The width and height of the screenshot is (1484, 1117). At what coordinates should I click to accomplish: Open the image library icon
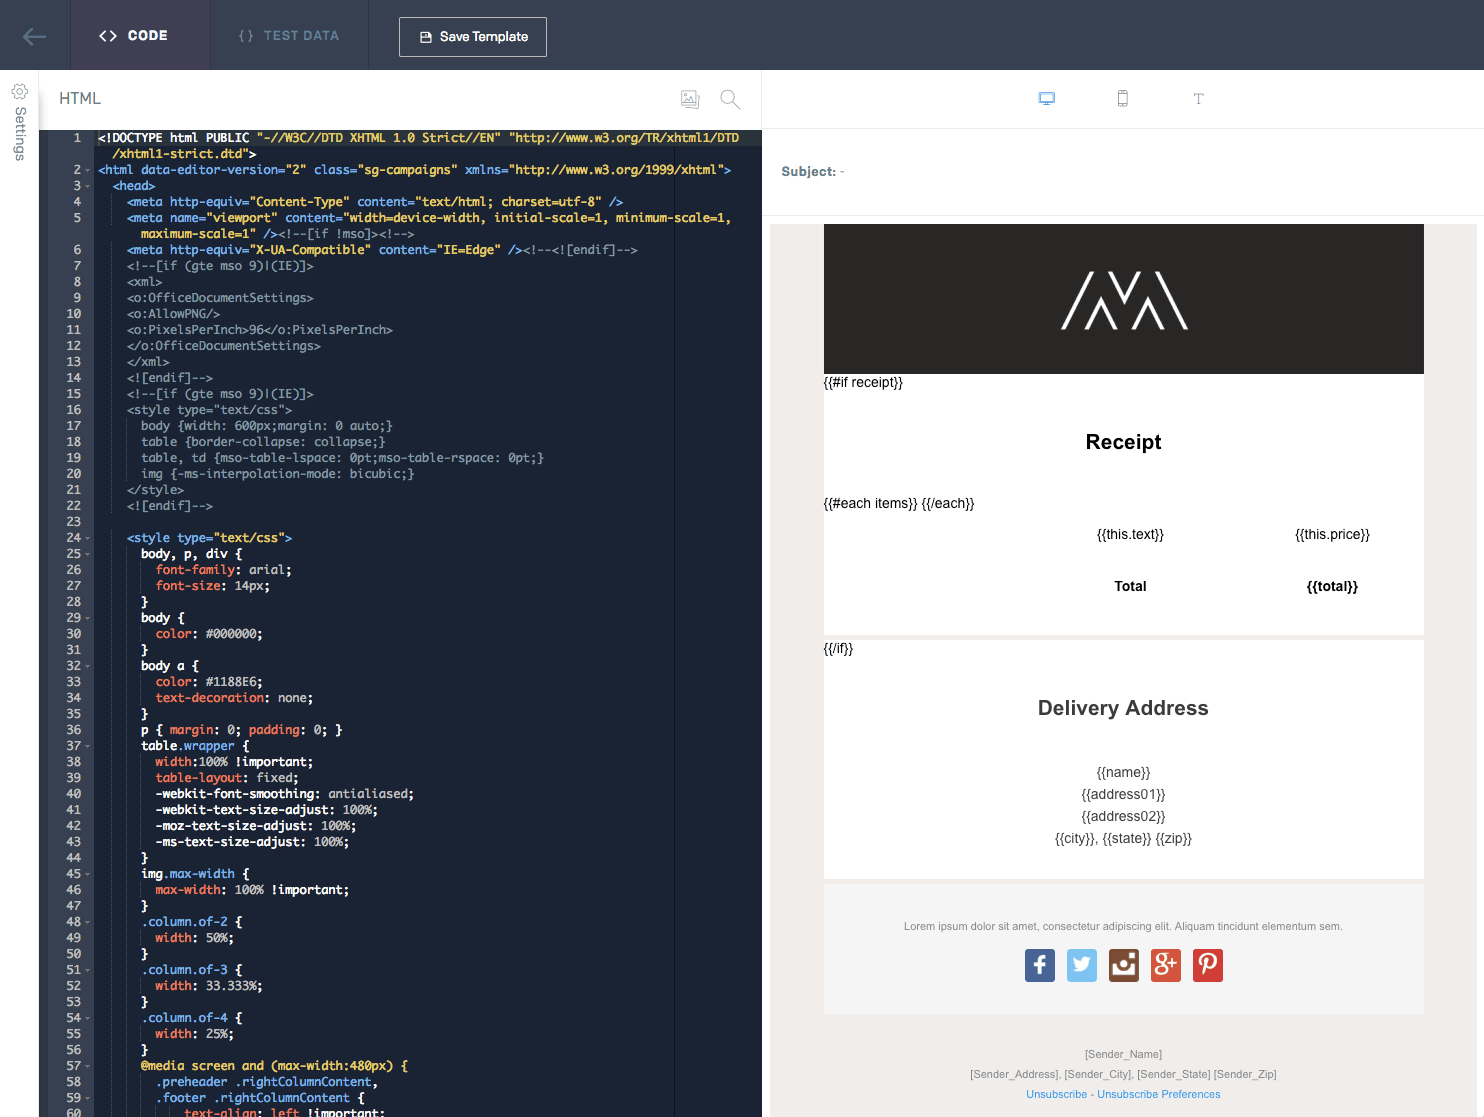click(690, 99)
